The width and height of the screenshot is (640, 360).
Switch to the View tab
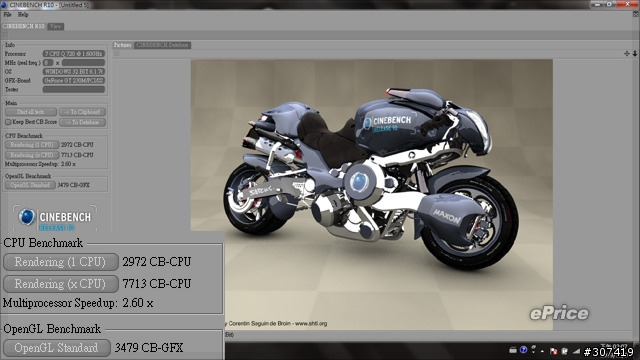pyautogui.click(x=56, y=26)
